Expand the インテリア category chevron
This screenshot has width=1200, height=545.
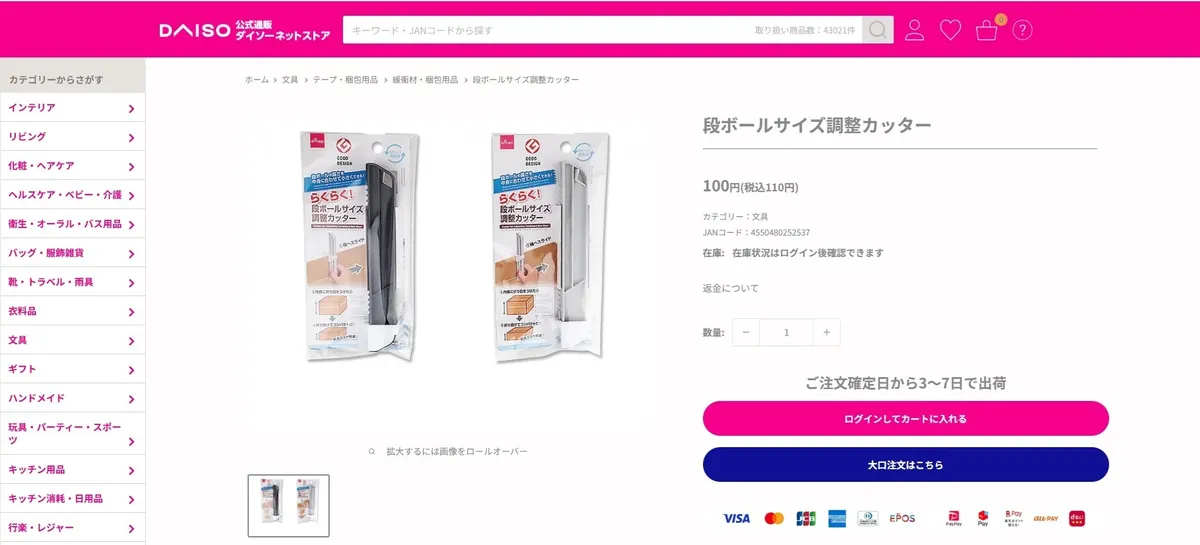tap(131, 108)
